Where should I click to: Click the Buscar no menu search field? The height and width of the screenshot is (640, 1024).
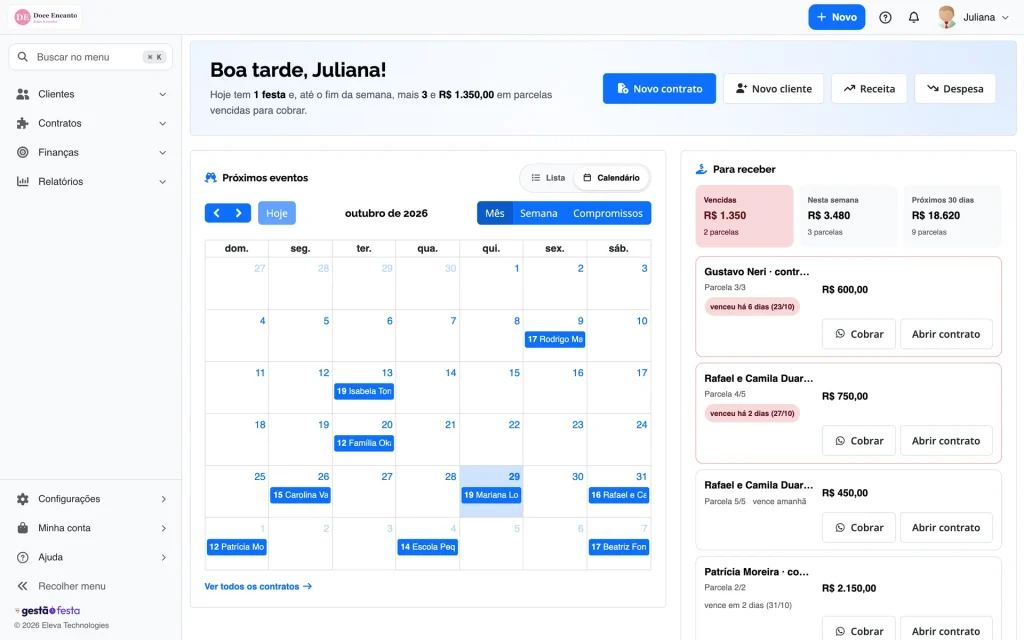(91, 57)
